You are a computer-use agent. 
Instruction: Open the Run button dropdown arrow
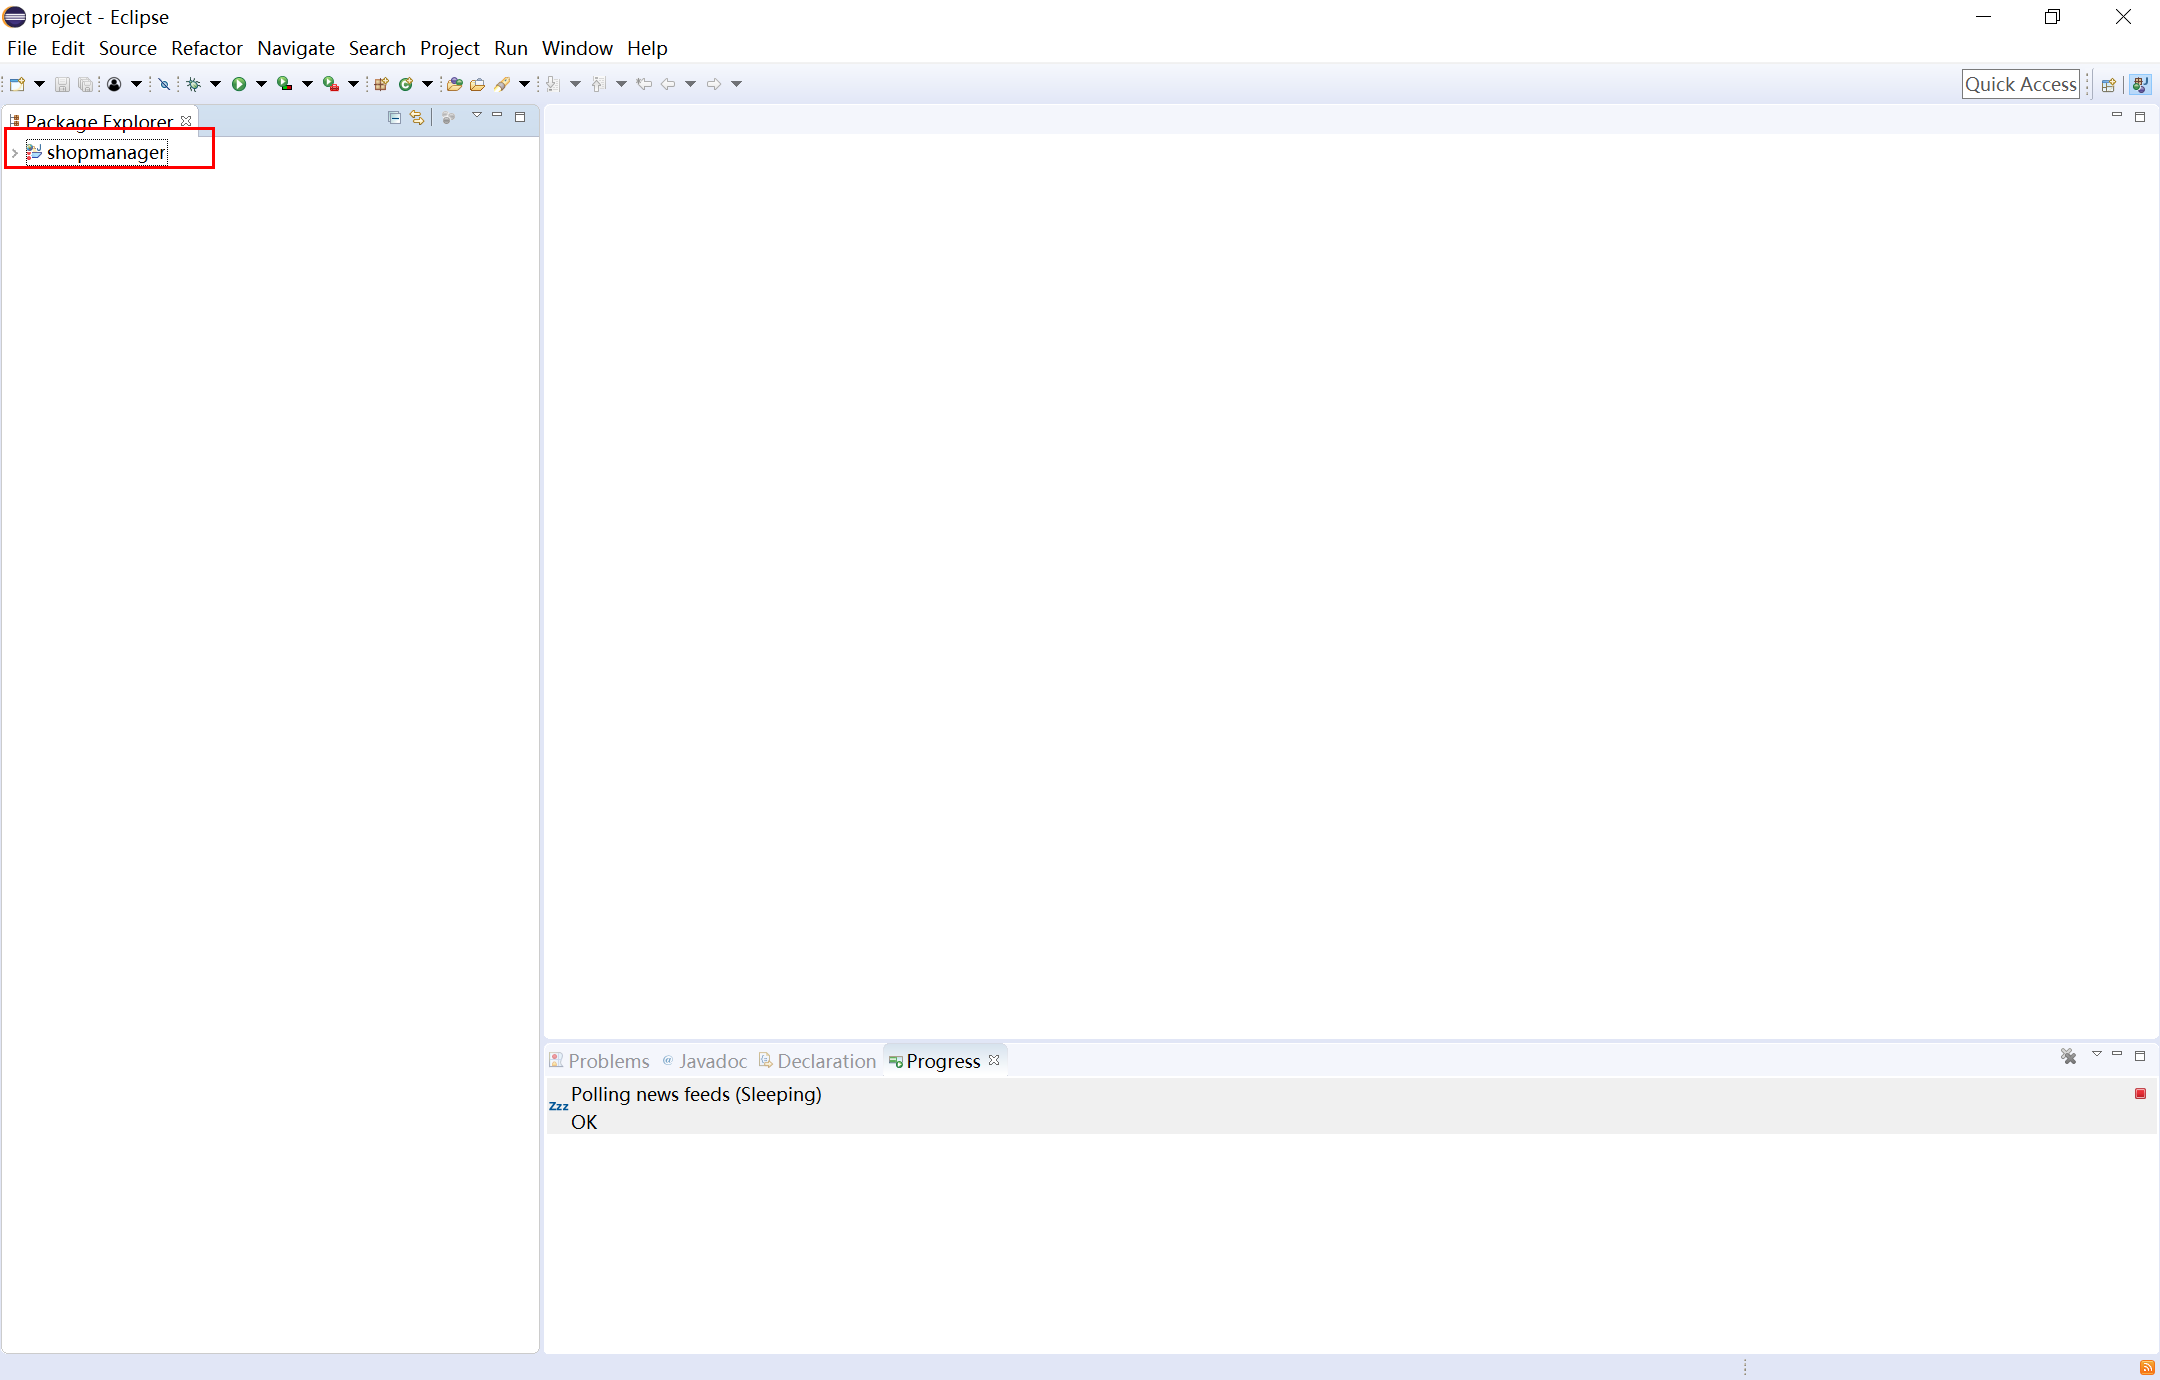261,84
